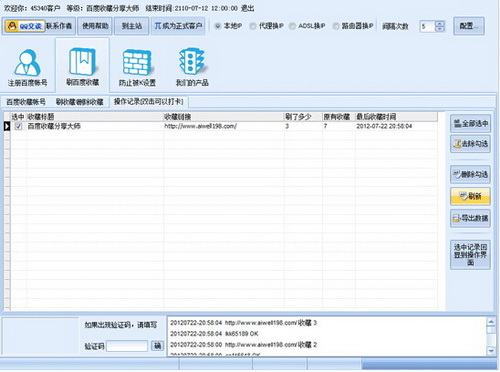Image resolution: width=500 pixels, height=372 pixels.
Task: Click the 去除勾选 uncheck button
Action: coord(470,144)
